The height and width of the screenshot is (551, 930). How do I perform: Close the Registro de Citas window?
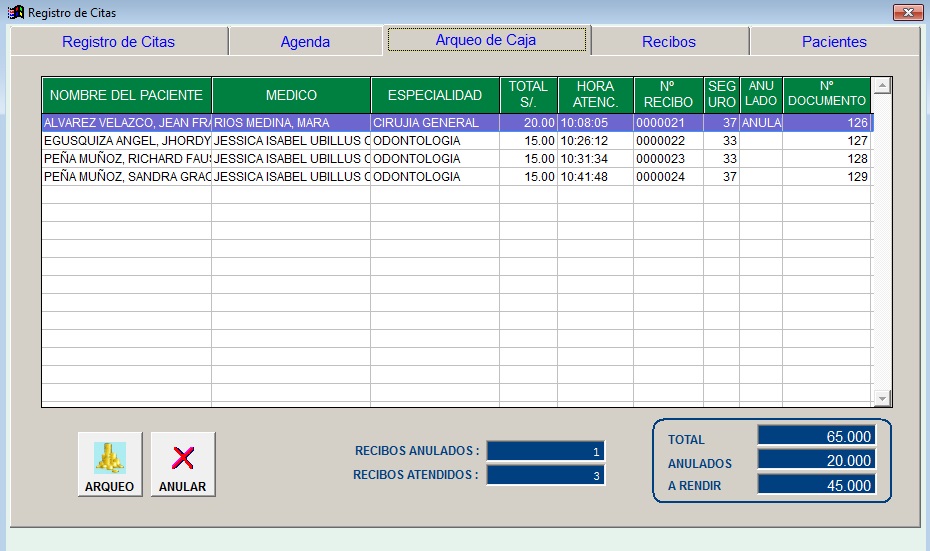click(x=907, y=12)
